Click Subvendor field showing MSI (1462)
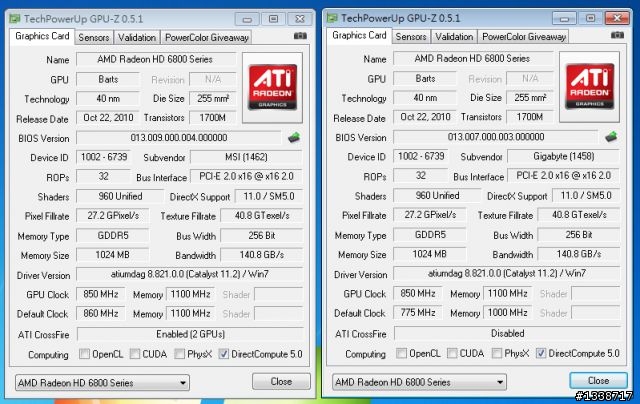Viewport: 640px width, 404px height. [x=246, y=157]
